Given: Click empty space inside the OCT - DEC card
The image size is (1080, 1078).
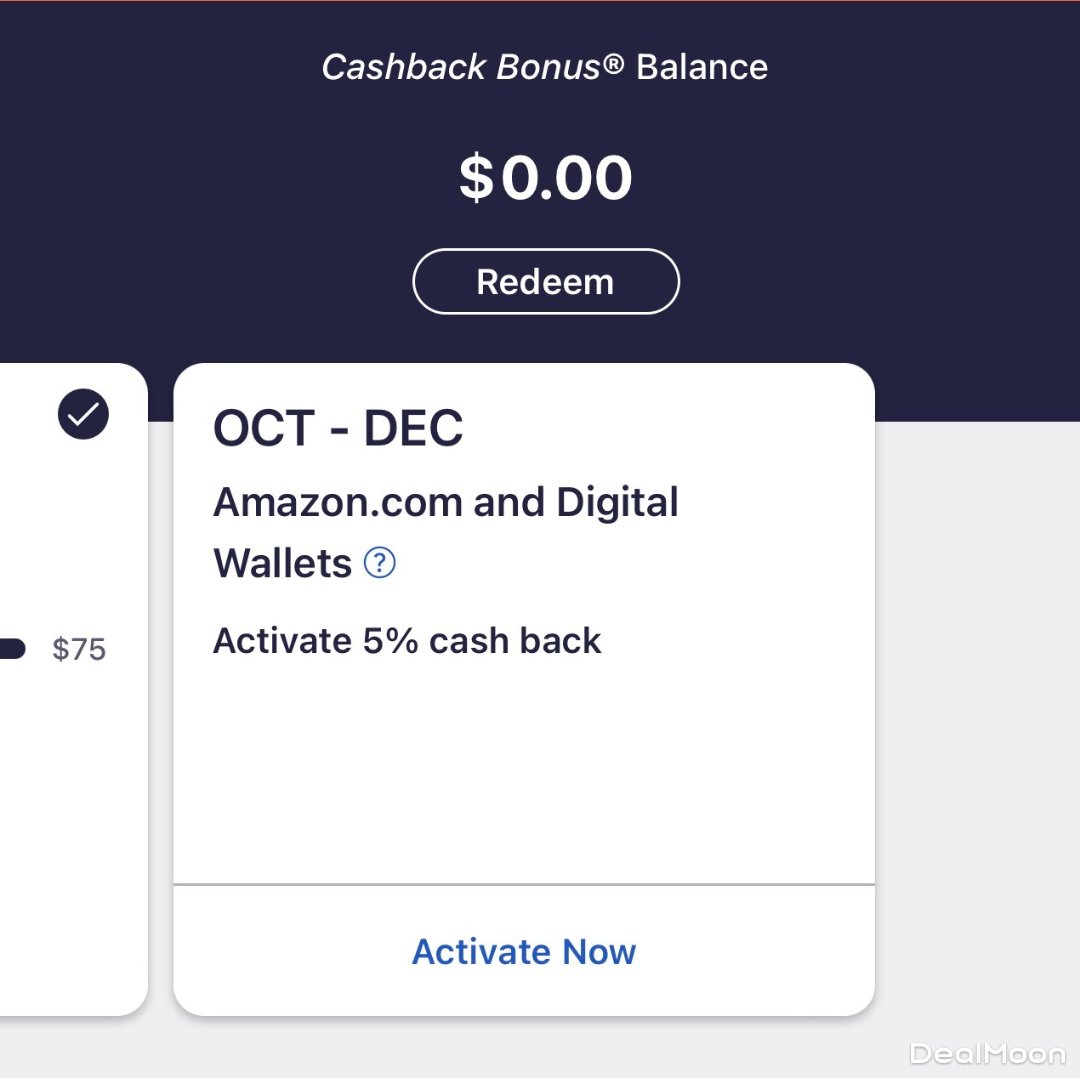Looking at the screenshot, I should (524, 770).
